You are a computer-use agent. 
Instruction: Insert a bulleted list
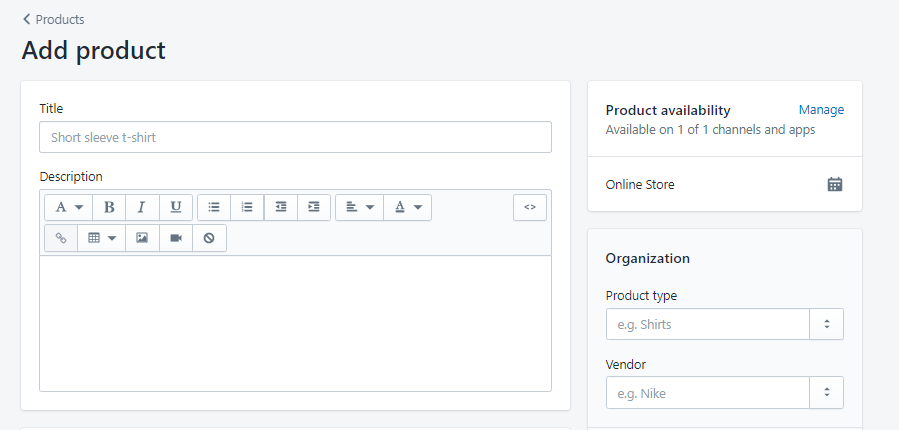214,207
